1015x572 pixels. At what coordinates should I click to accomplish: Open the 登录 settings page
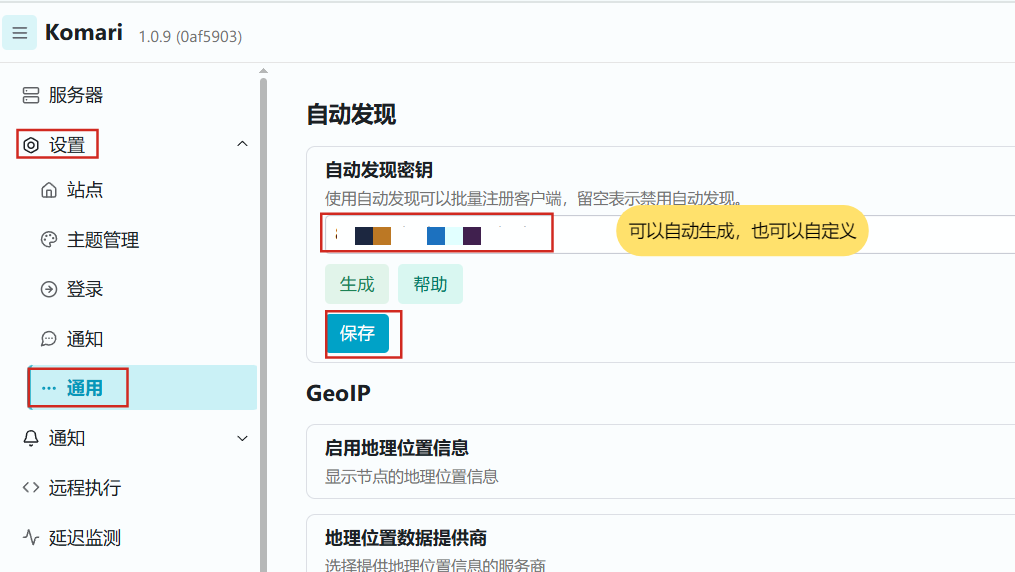pos(85,289)
